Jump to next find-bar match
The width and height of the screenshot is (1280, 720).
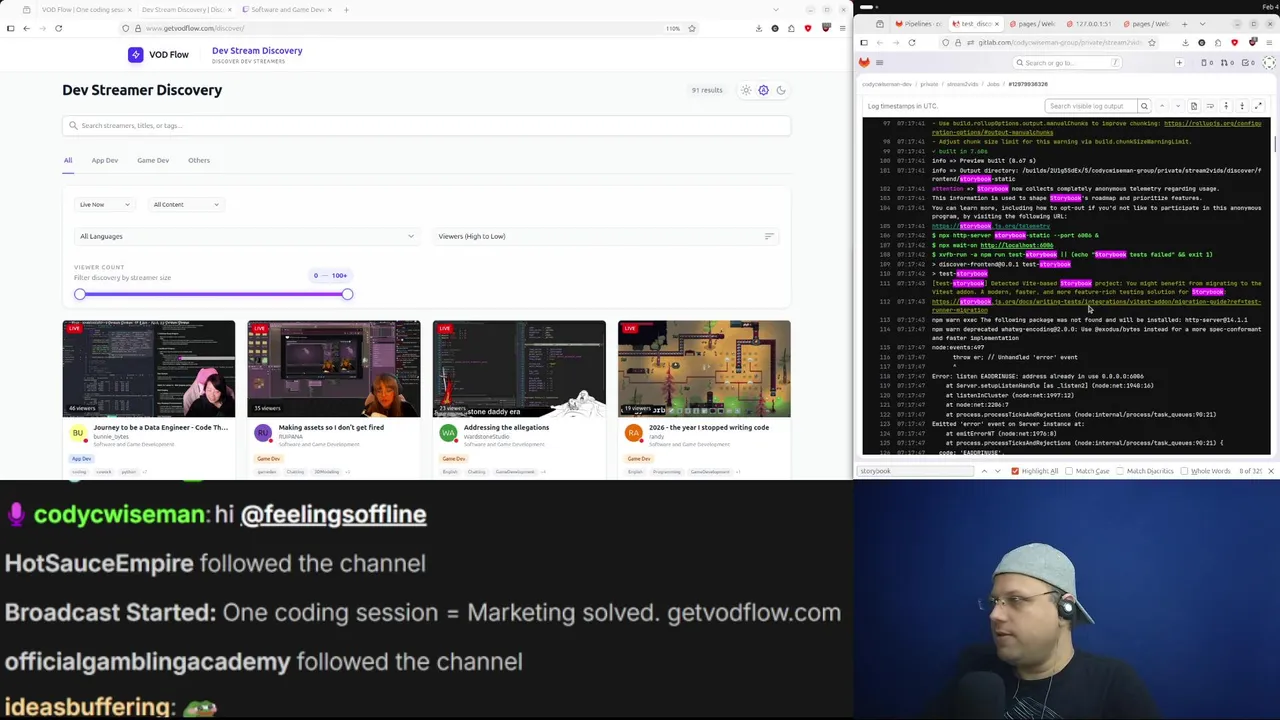click(998, 471)
